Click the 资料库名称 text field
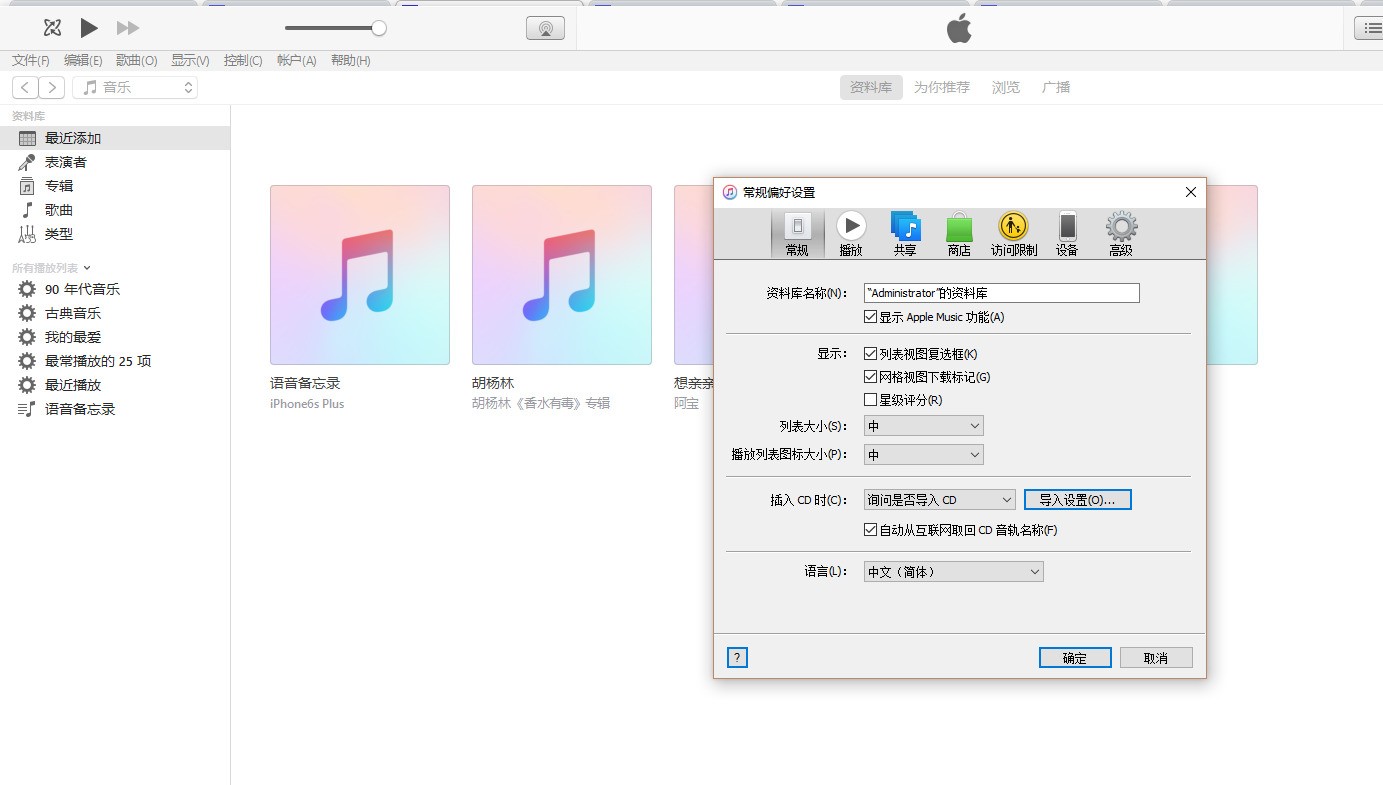The image size is (1383, 785). pyautogui.click(x=1002, y=293)
